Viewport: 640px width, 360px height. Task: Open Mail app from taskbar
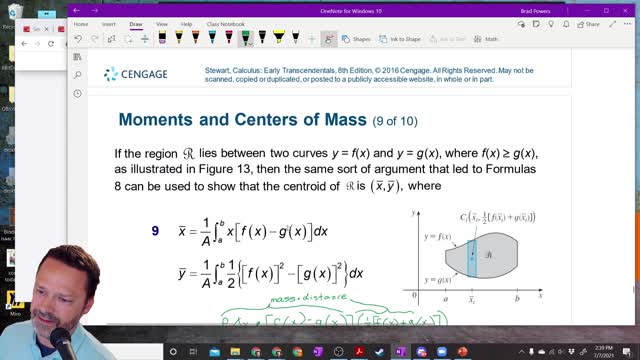(x=214, y=351)
